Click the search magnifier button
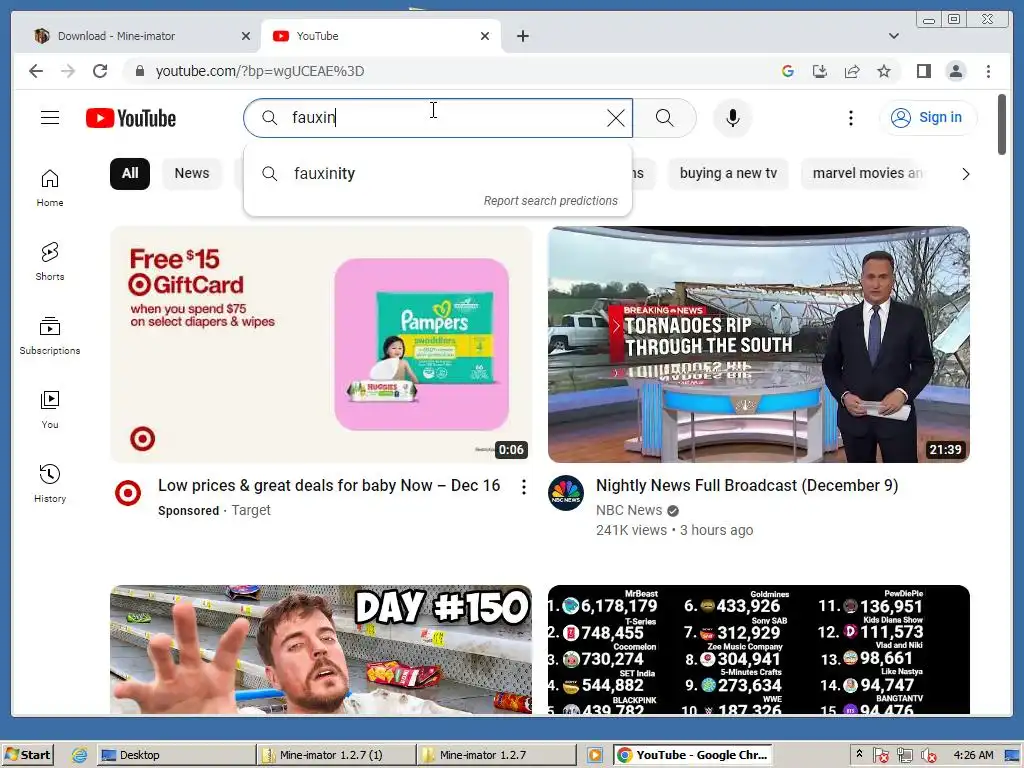 (x=664, y=118)
